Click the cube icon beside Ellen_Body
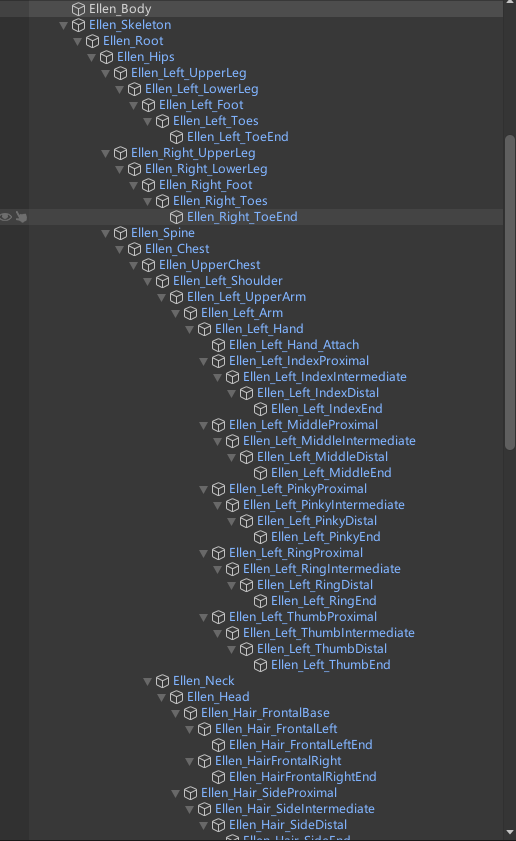This screenshot has height=841, width=516. click(x=78, y=9)
